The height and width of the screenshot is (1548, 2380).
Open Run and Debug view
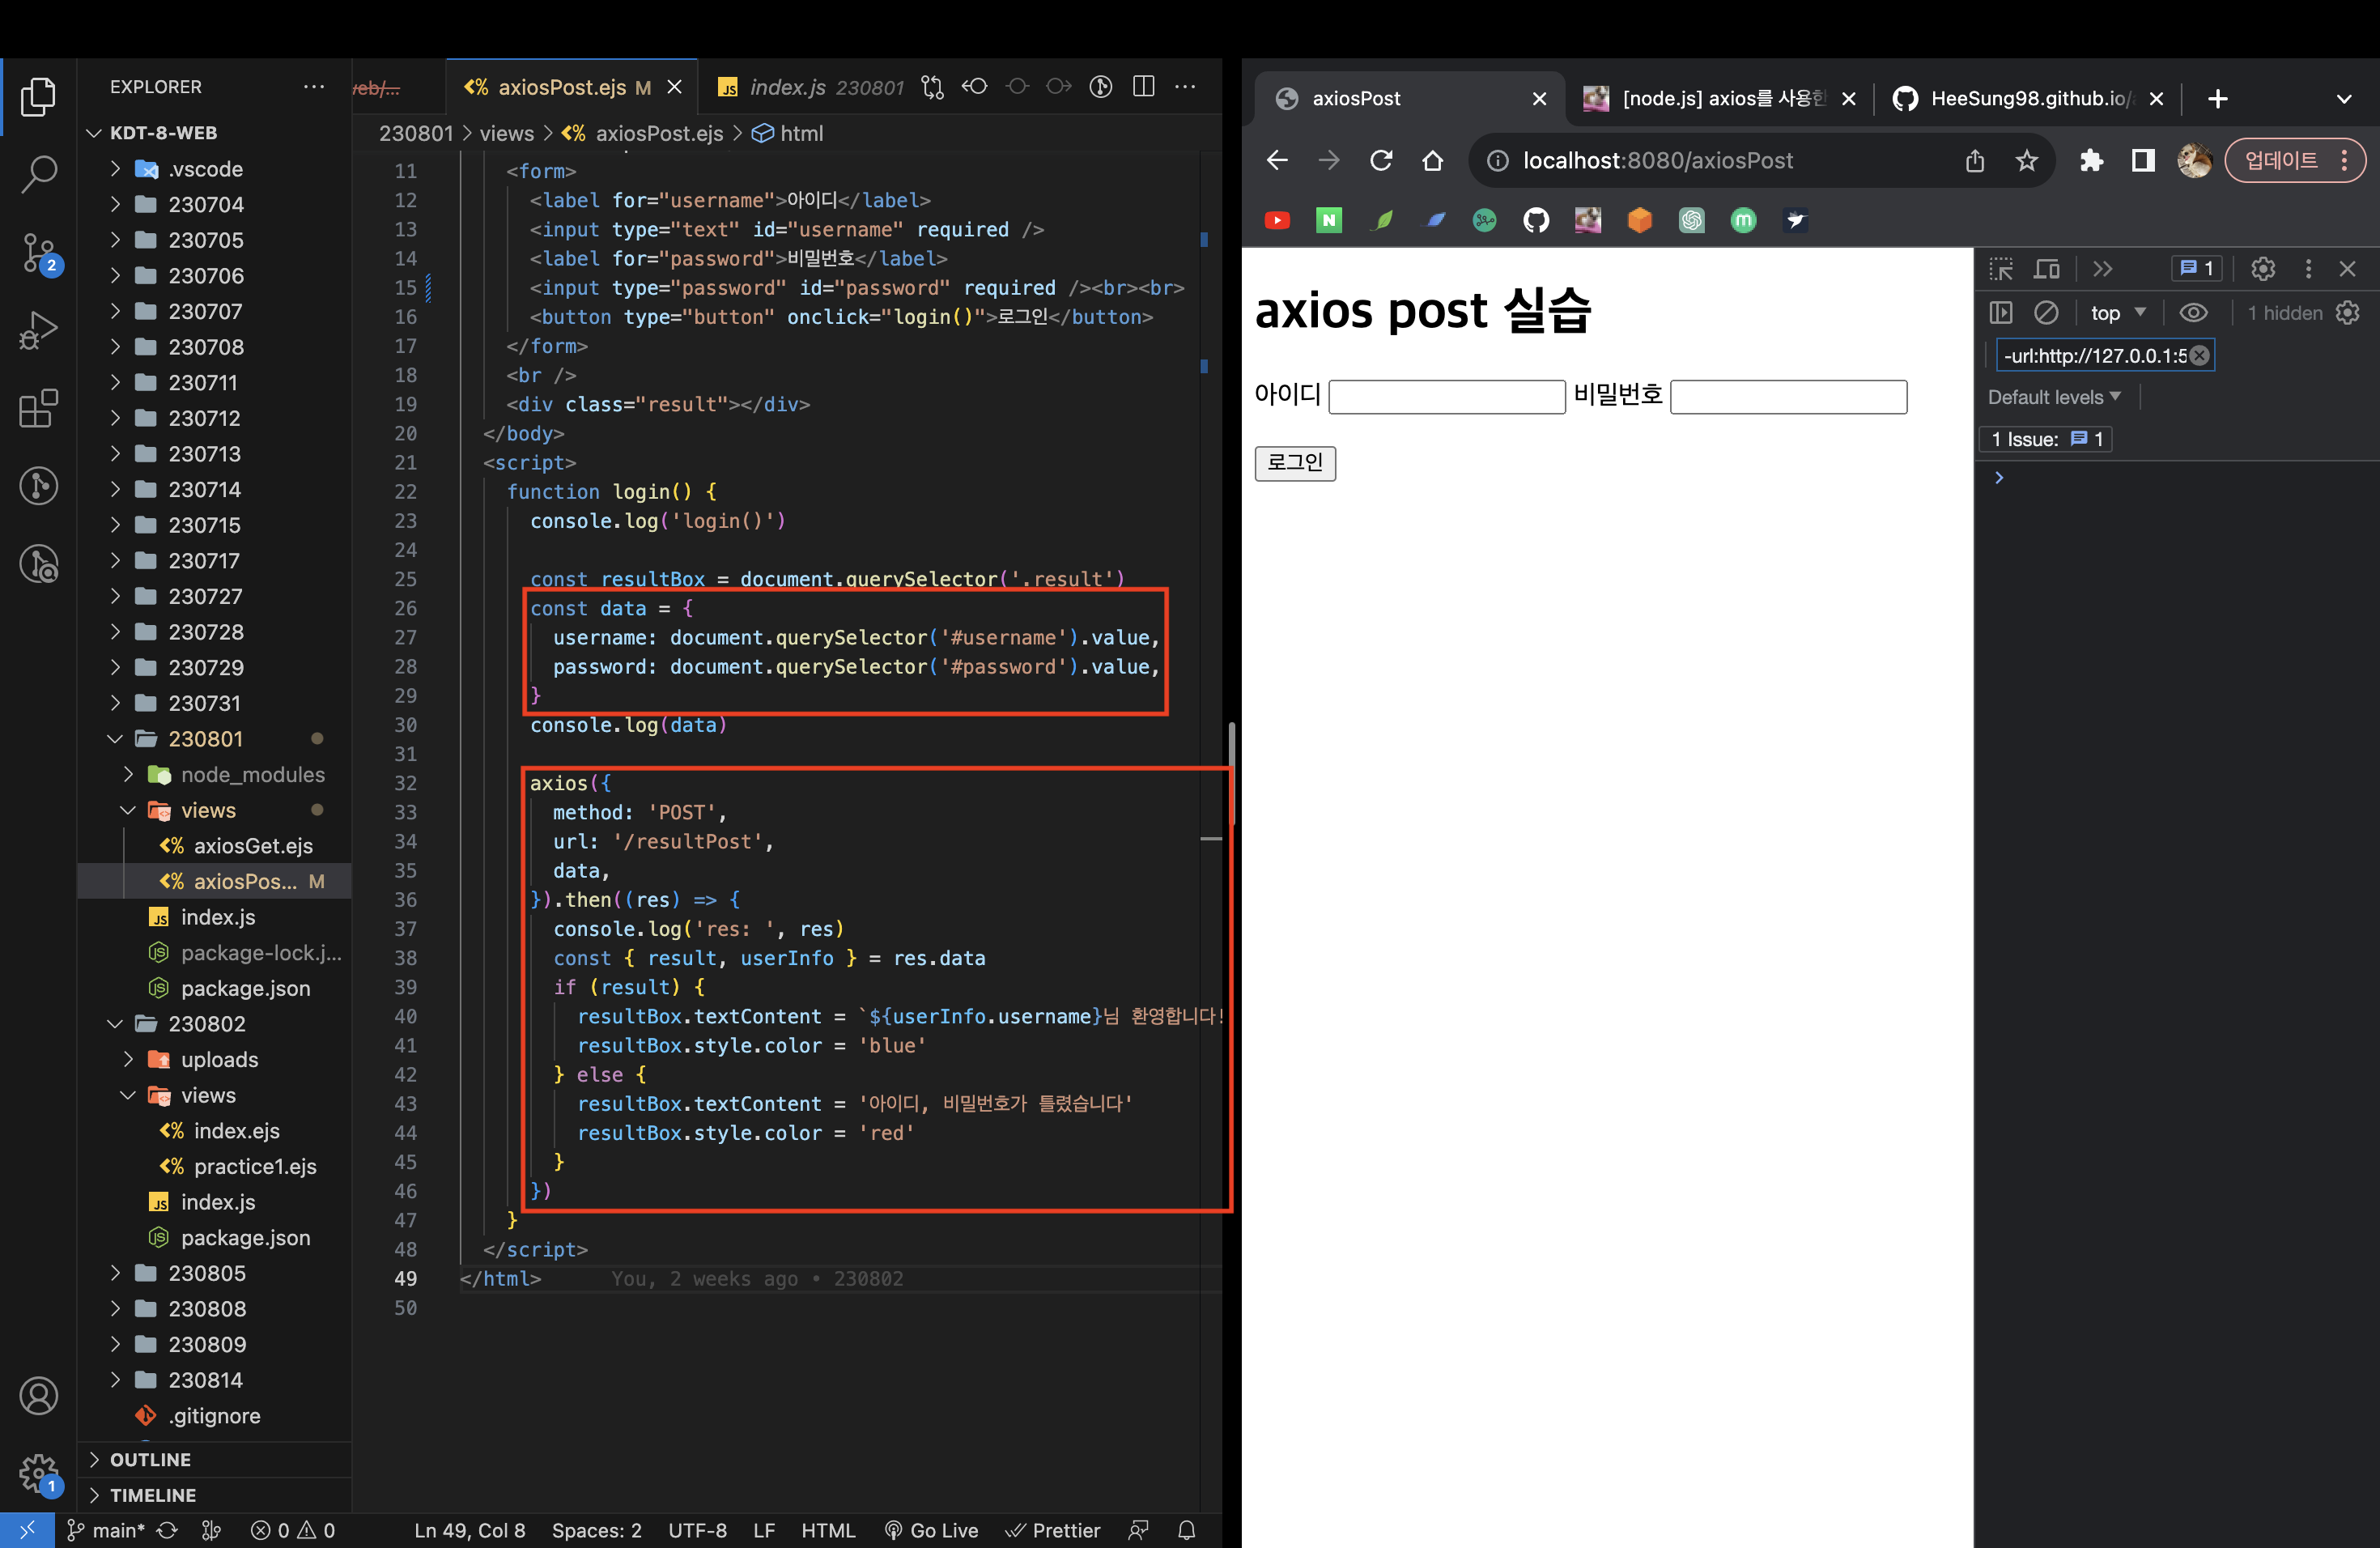(x=38, y=330)
